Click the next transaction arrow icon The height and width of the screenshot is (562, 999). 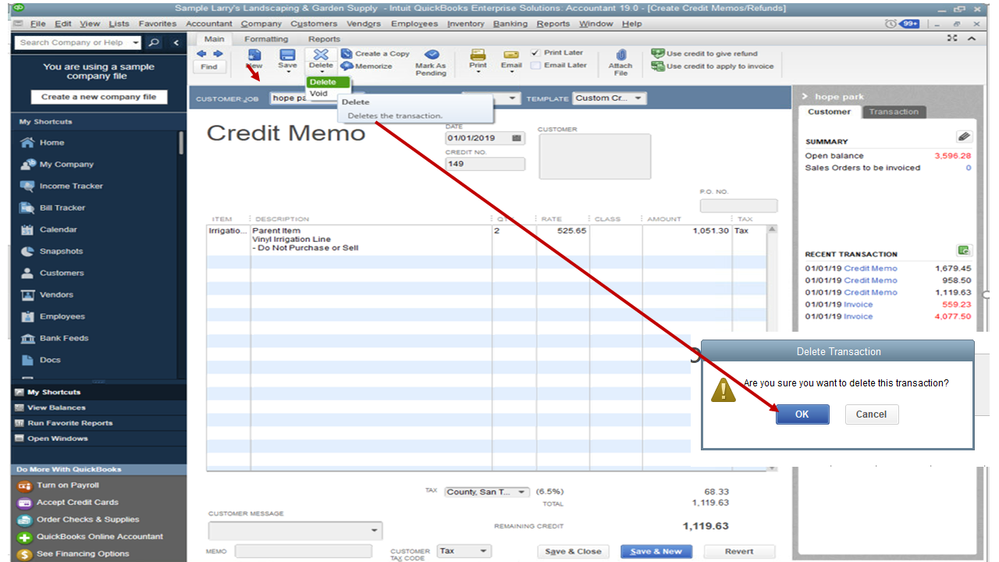[x=218, y=54]
